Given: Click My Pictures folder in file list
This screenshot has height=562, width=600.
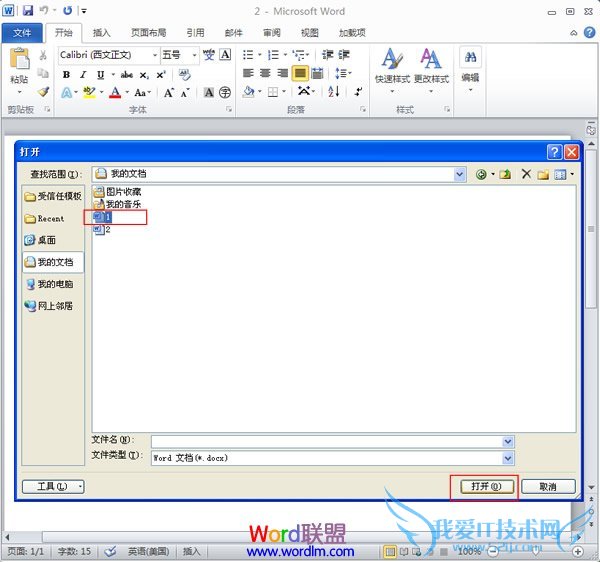Looking at the screenshot, I should click(x=117, y=192).
